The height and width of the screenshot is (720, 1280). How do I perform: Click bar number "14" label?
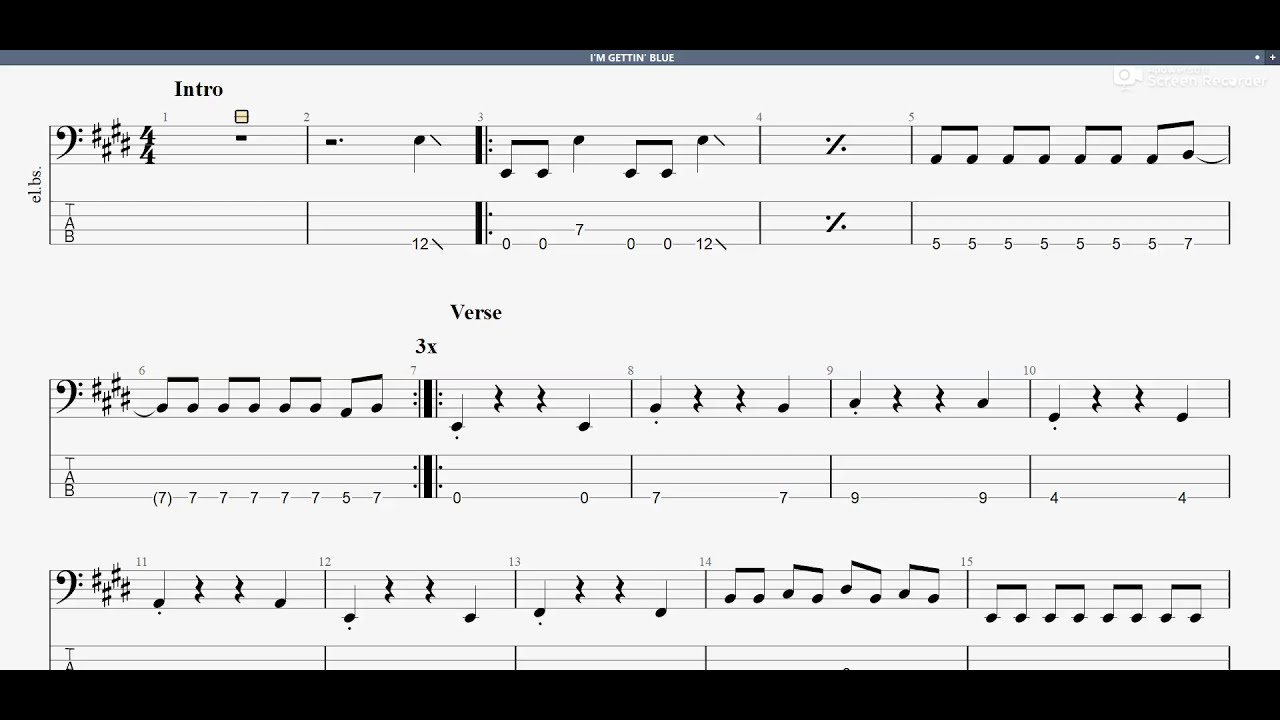(x=706, y=562)
